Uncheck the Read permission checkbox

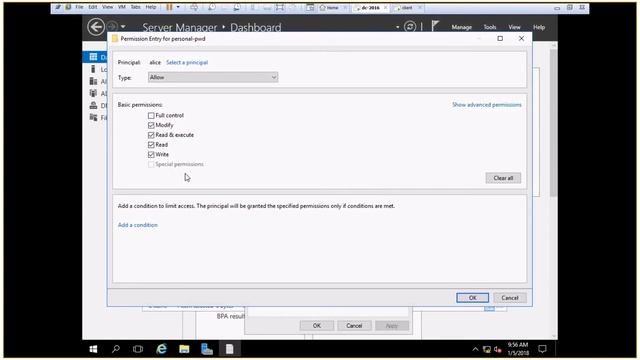[151, 145]
